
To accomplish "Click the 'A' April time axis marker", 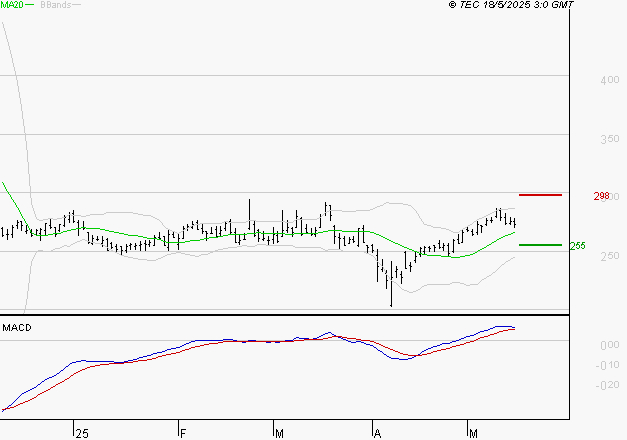I will [x=378, y=432].
